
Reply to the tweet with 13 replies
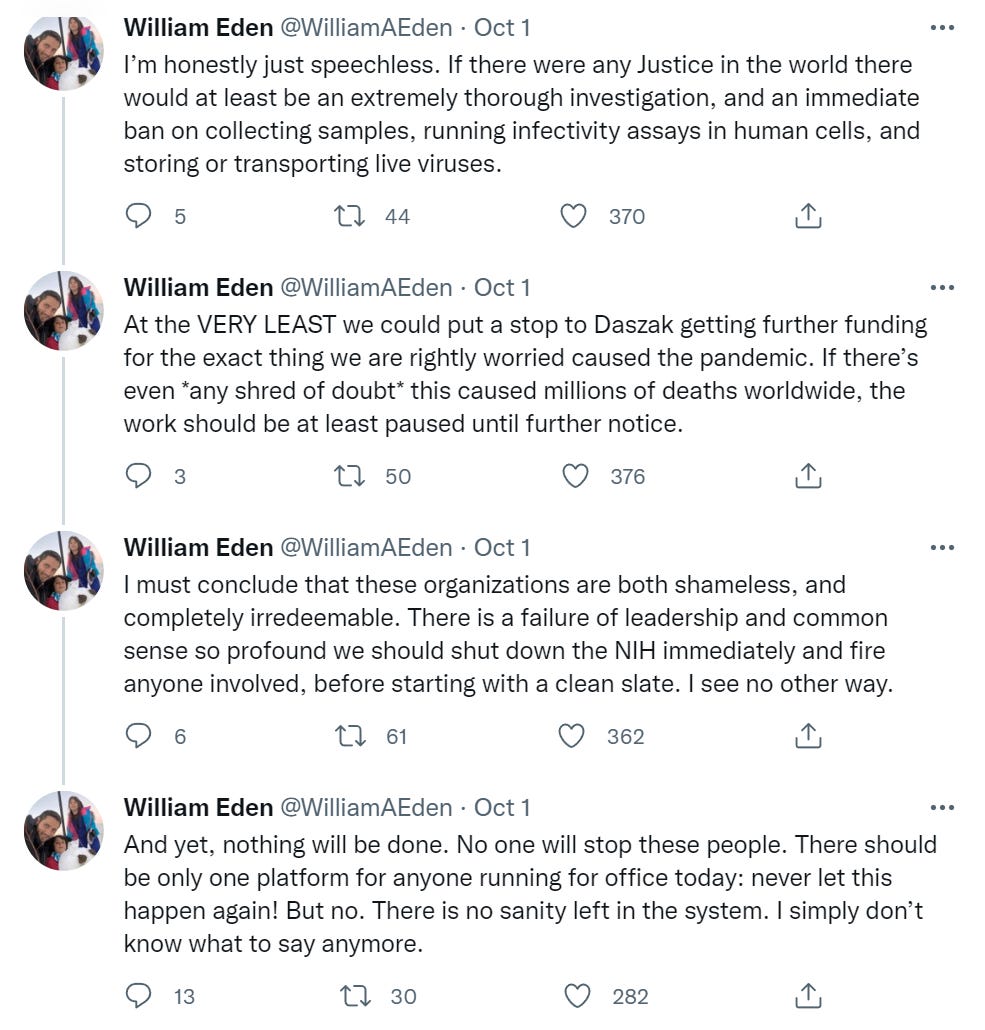(x=138, y=996)
